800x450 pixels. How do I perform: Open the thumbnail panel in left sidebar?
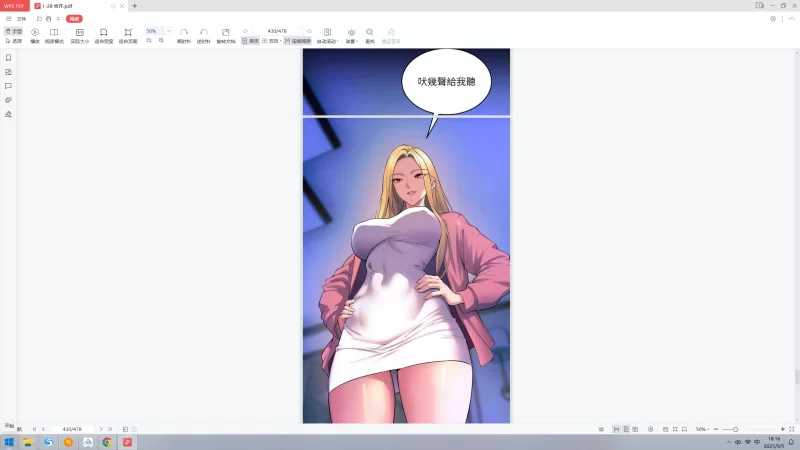(x=8, y=72)
